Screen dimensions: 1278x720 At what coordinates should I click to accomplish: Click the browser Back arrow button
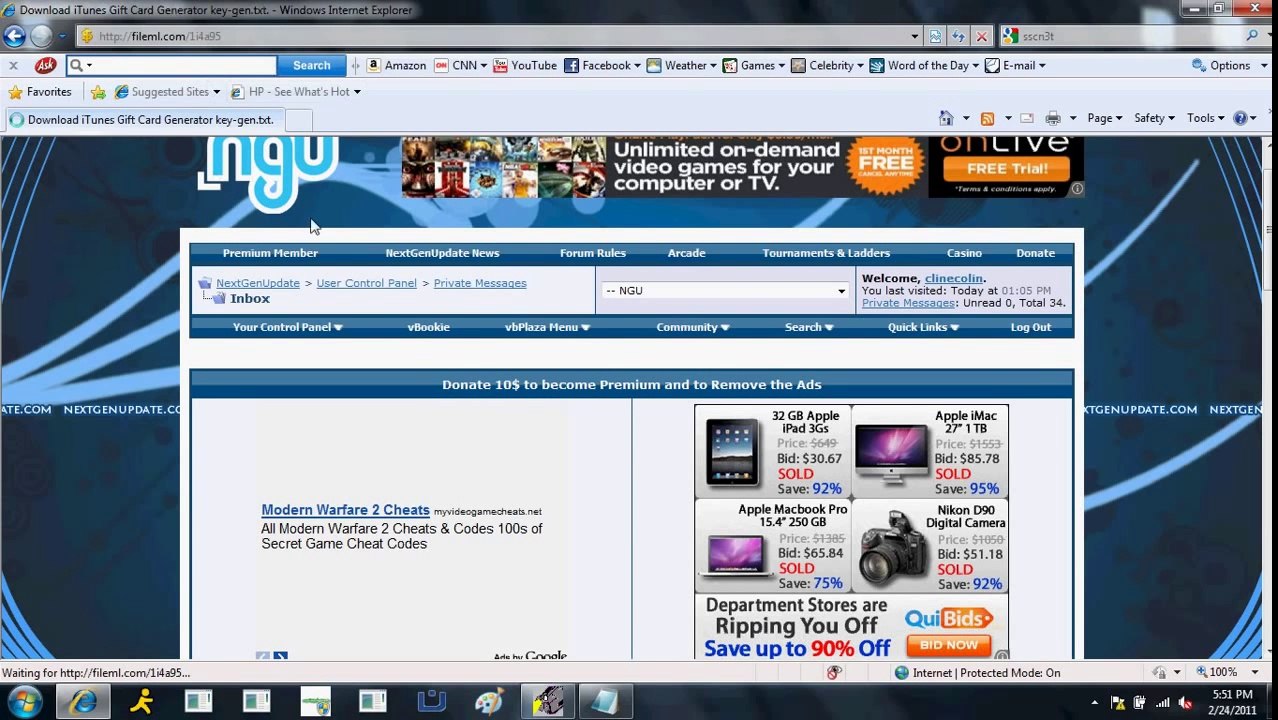[14, 36]
